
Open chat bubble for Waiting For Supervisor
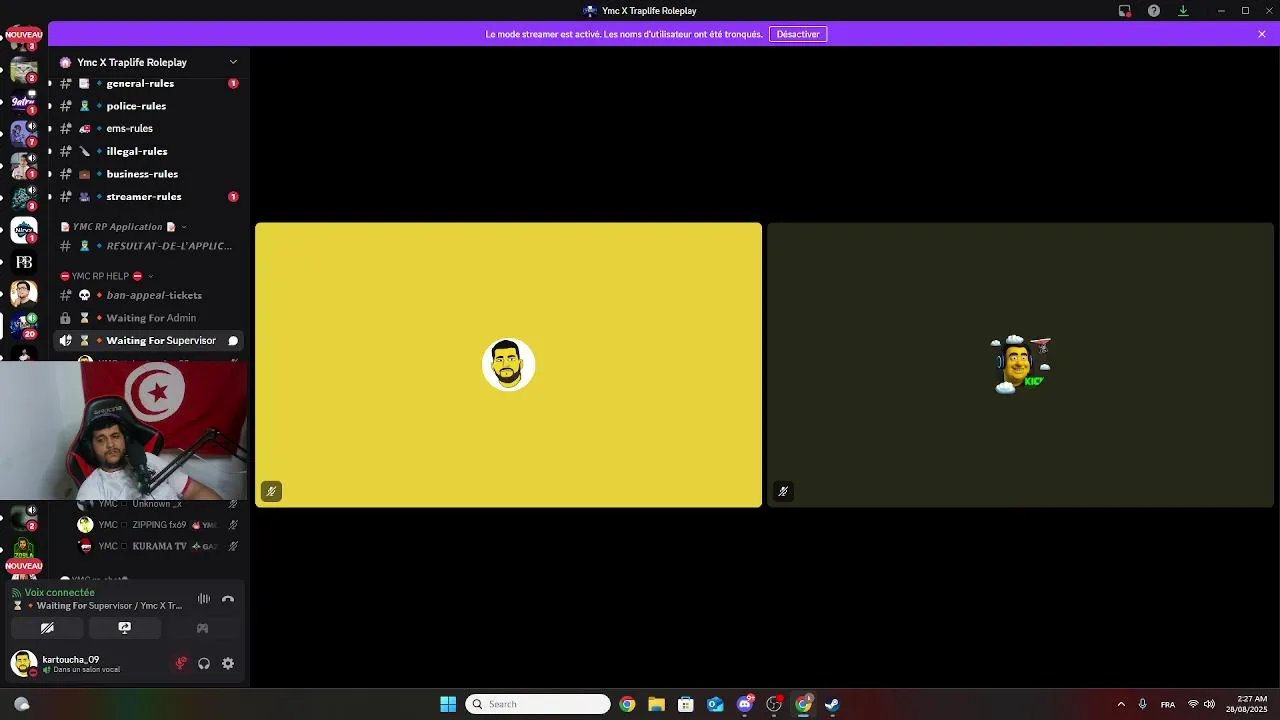click(x=233, y=341)
